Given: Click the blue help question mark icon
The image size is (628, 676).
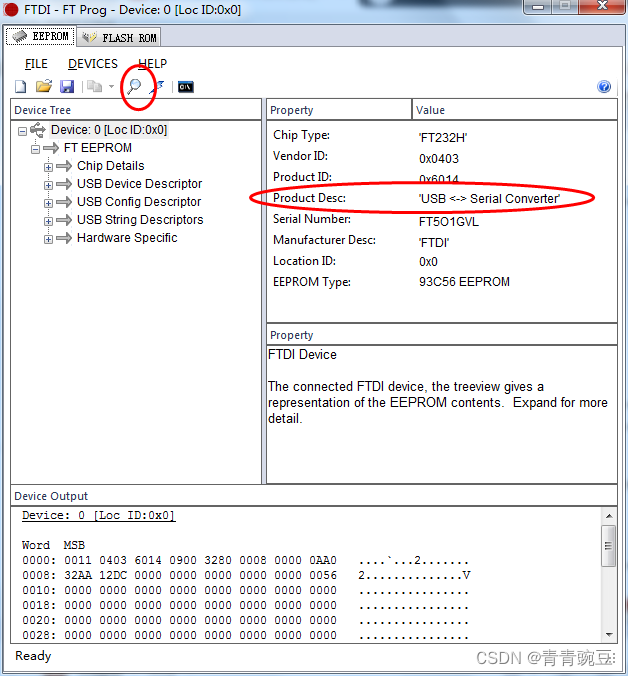Looking at the screenshot, I should pos(604,87).
